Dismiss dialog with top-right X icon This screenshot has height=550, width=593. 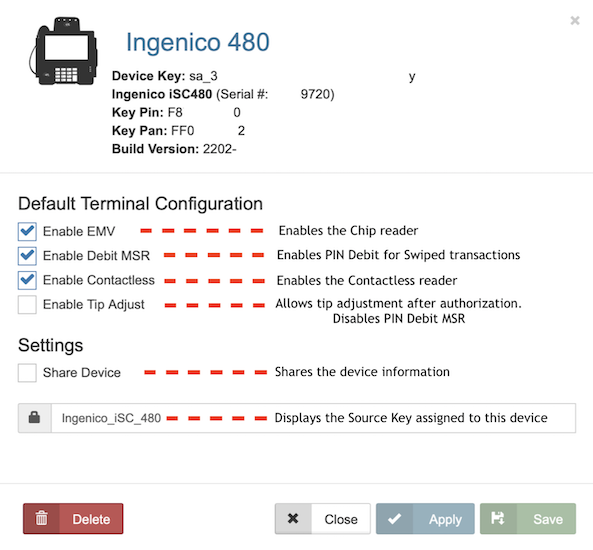pyautogui.click(x=575, y=20)
